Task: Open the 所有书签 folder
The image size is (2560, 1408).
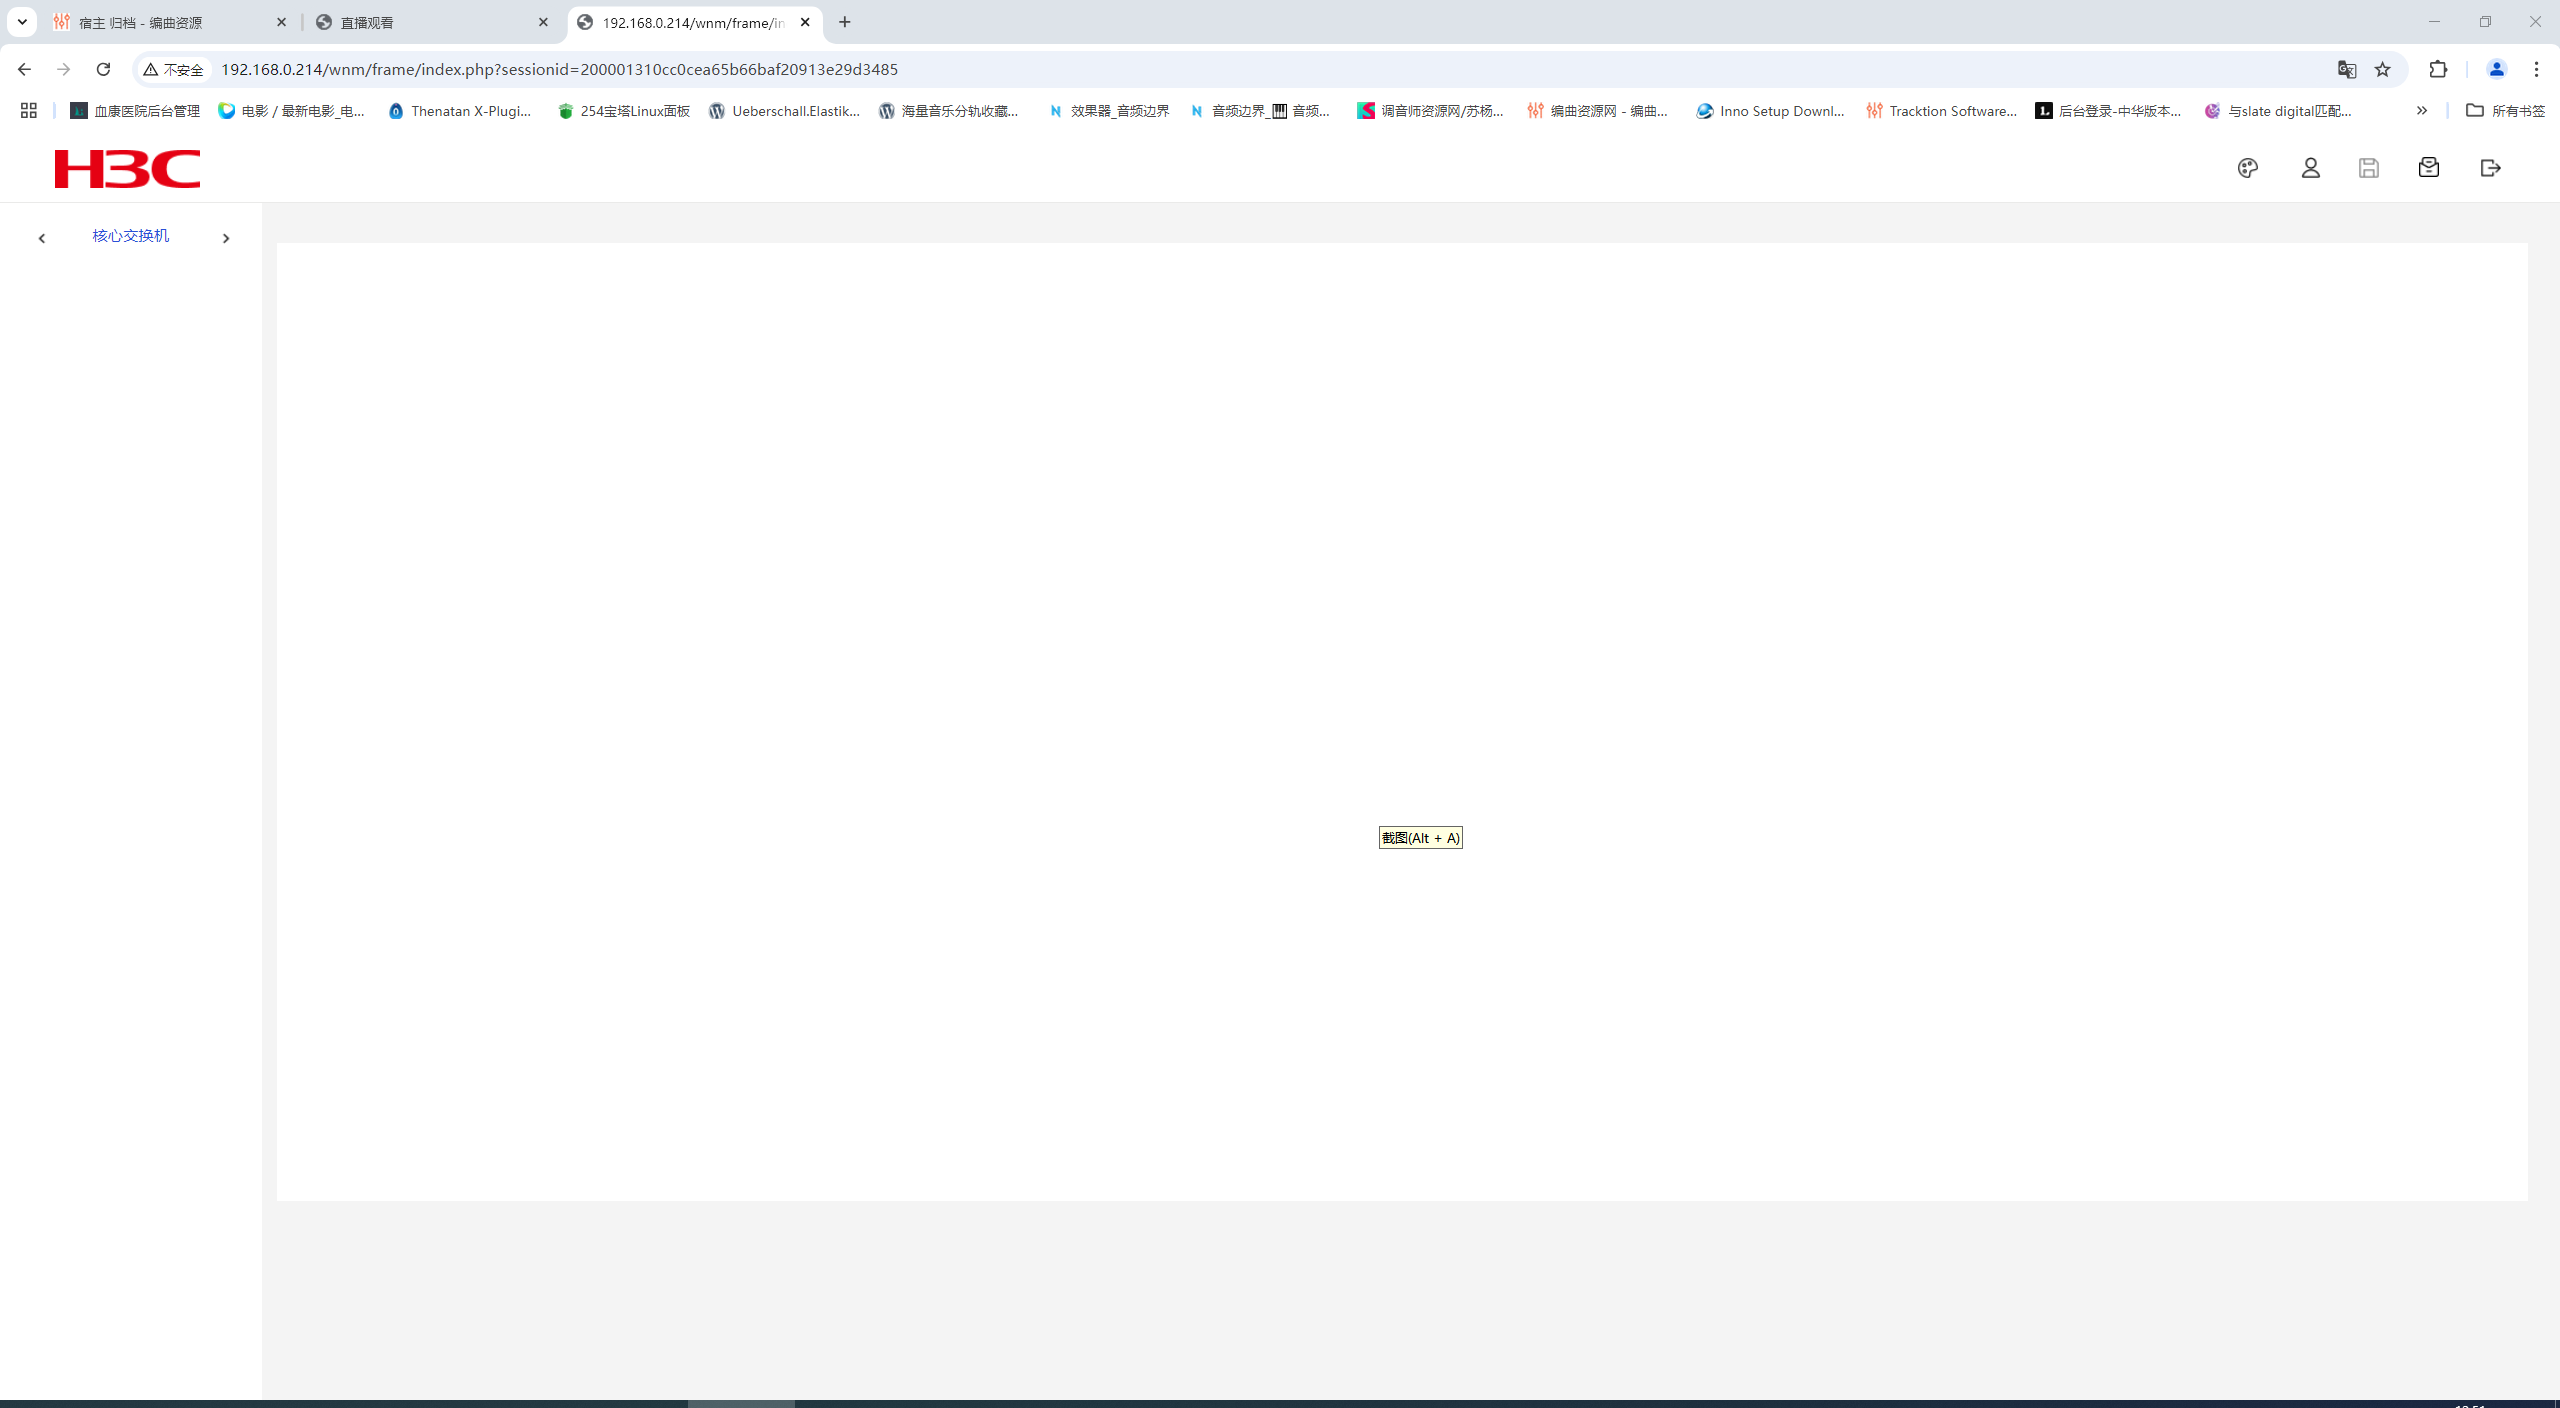Action: 2505,111
